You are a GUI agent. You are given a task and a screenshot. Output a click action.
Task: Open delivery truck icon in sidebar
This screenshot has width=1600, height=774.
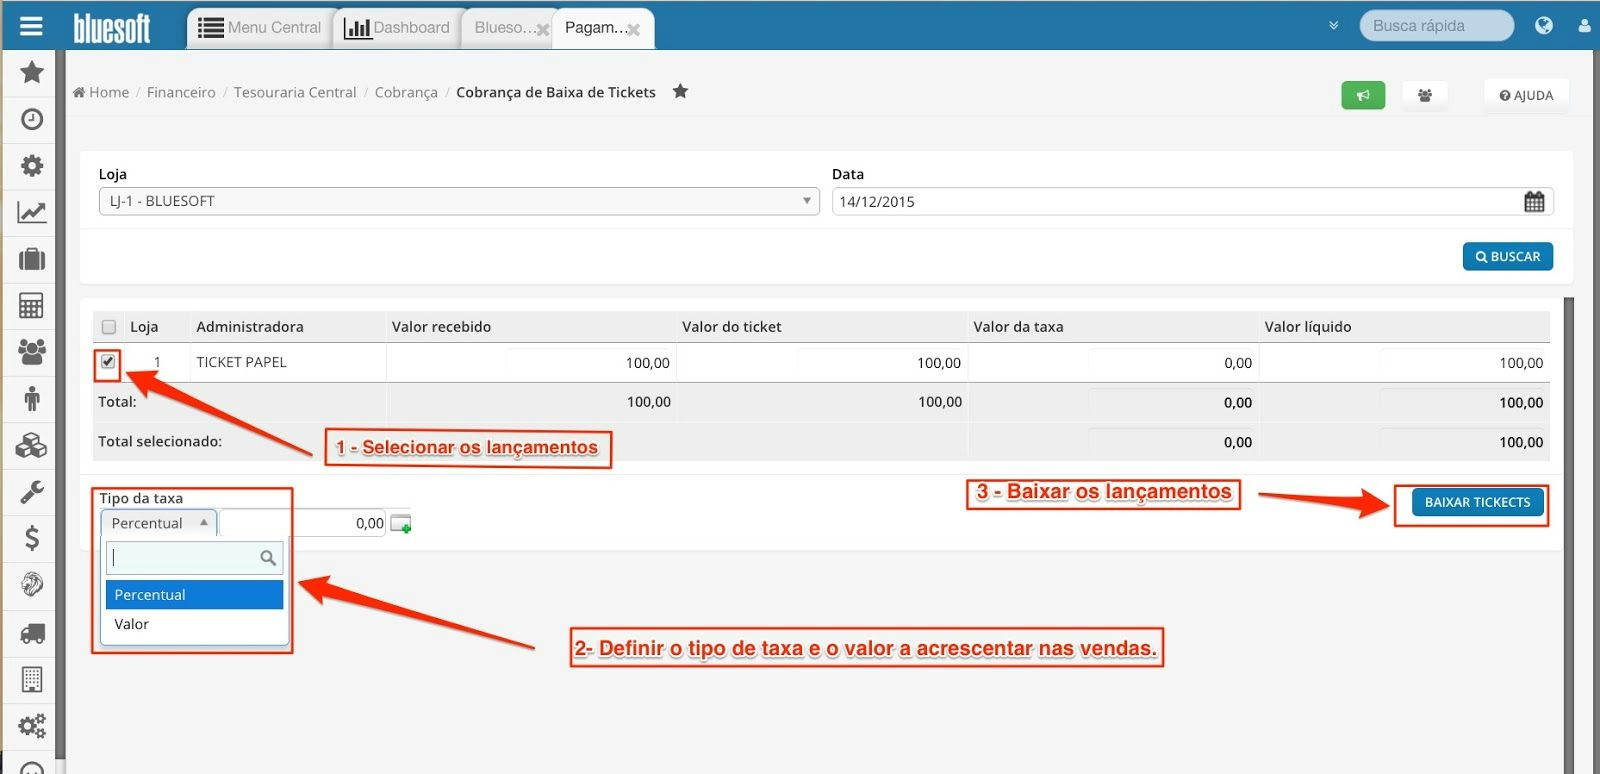(32, 632)
